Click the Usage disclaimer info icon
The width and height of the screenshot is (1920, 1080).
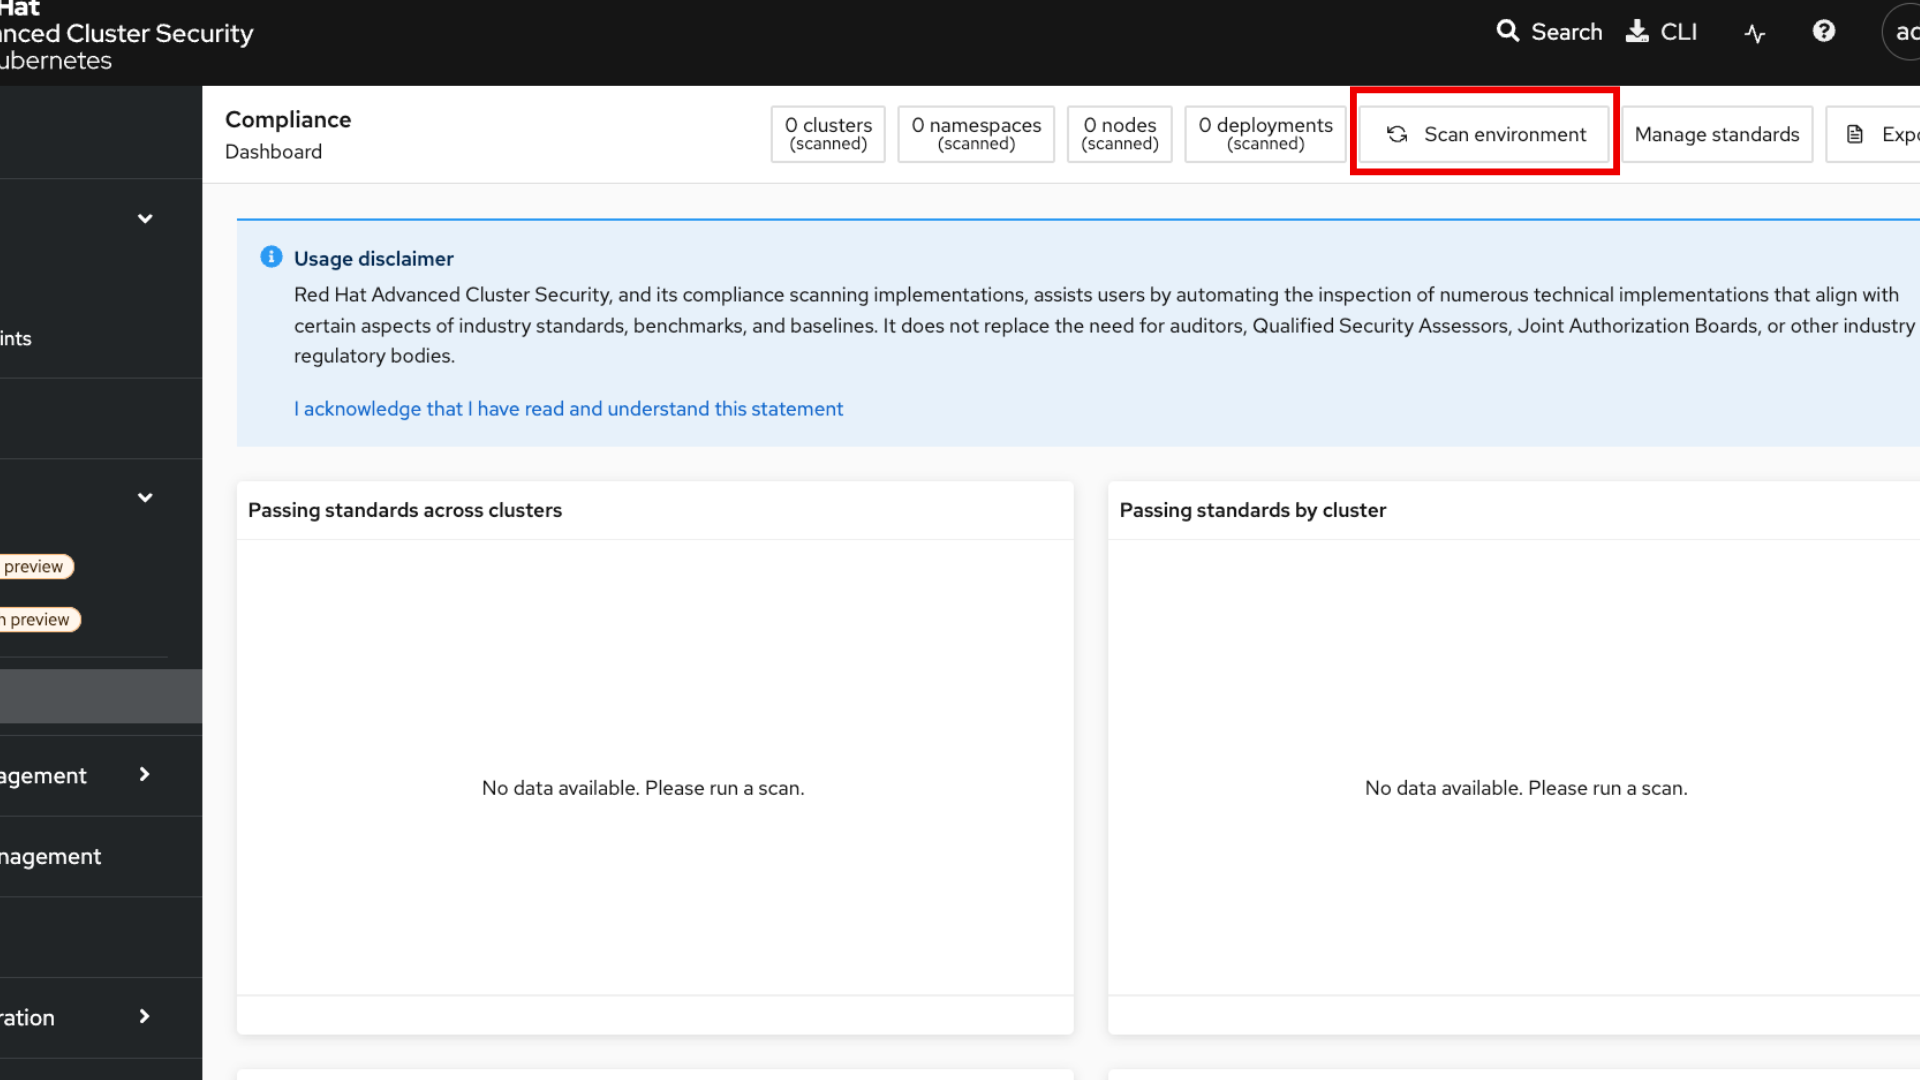pos(271,257)
